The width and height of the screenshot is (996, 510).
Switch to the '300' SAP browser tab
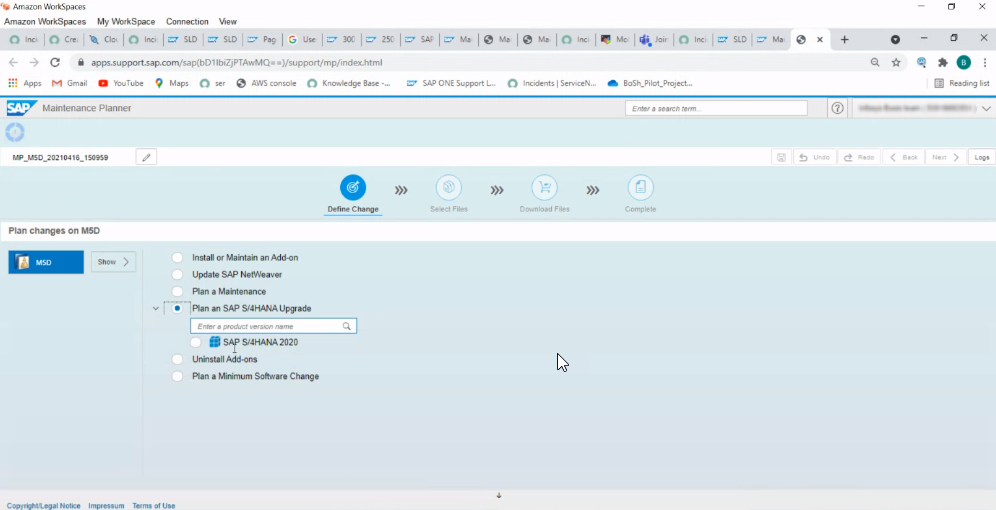(x=341, y=39)
